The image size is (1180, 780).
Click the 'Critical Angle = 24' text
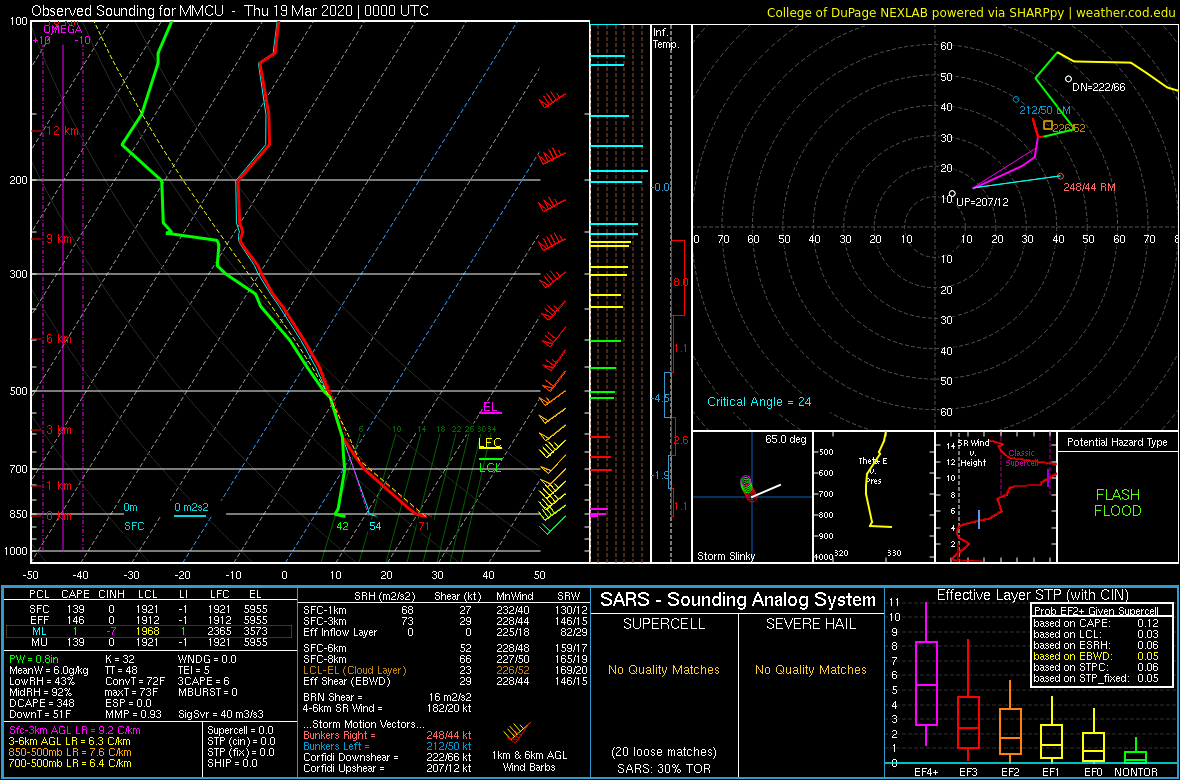click(x=759, y=401)
